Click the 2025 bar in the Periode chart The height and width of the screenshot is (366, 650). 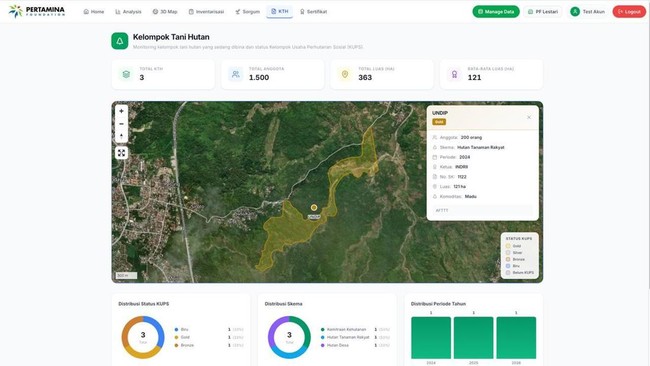point(473,338)
